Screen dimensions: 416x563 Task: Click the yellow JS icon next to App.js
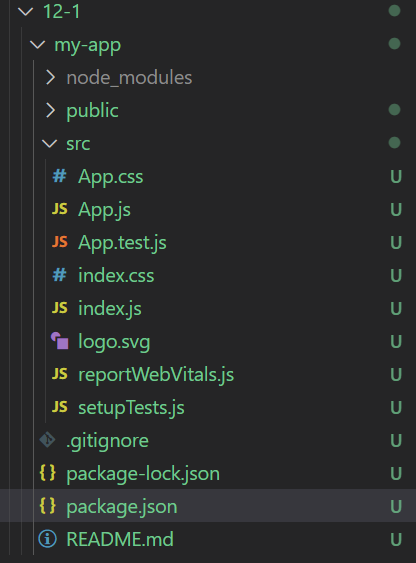click(60, 209)
